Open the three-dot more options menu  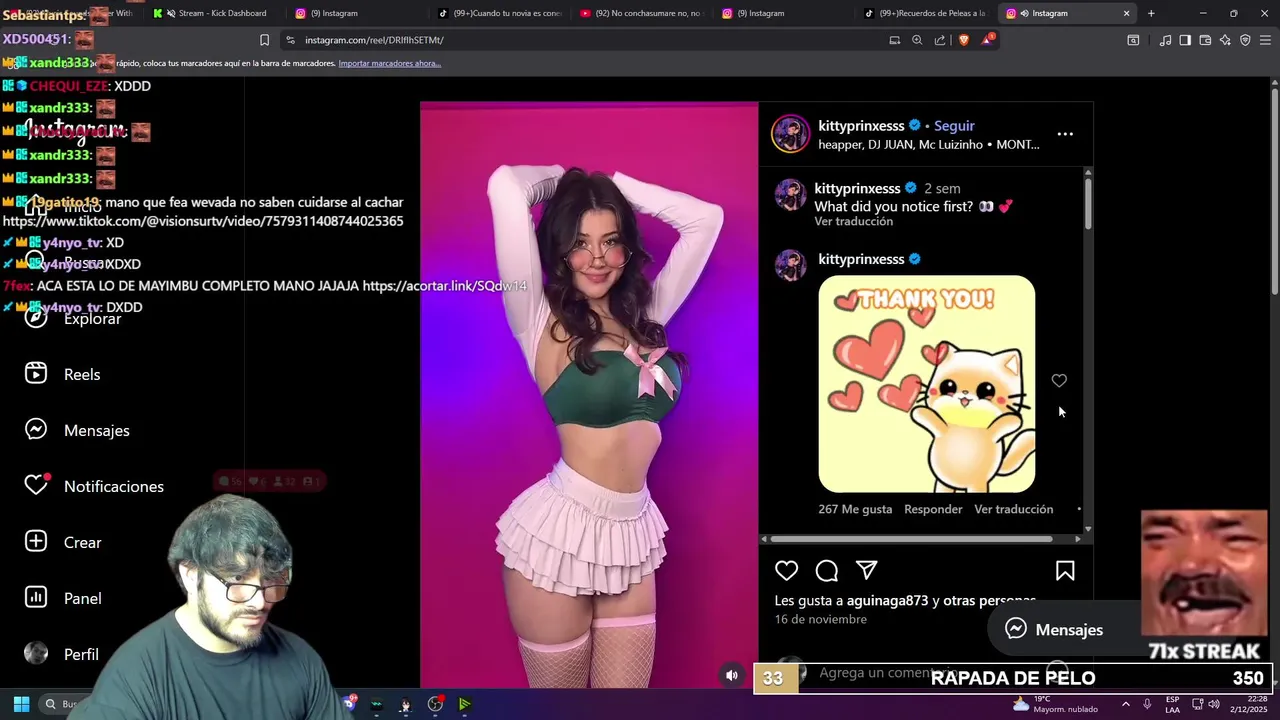coord(1065,134)
